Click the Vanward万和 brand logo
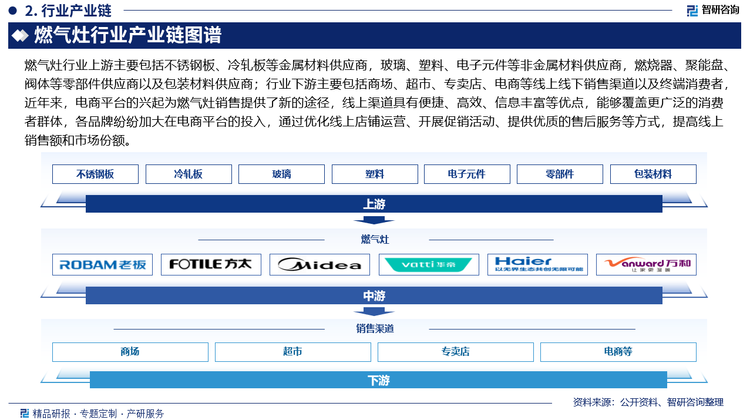The width and height of the screenshot is (750, 420). [x=646, y=265]
